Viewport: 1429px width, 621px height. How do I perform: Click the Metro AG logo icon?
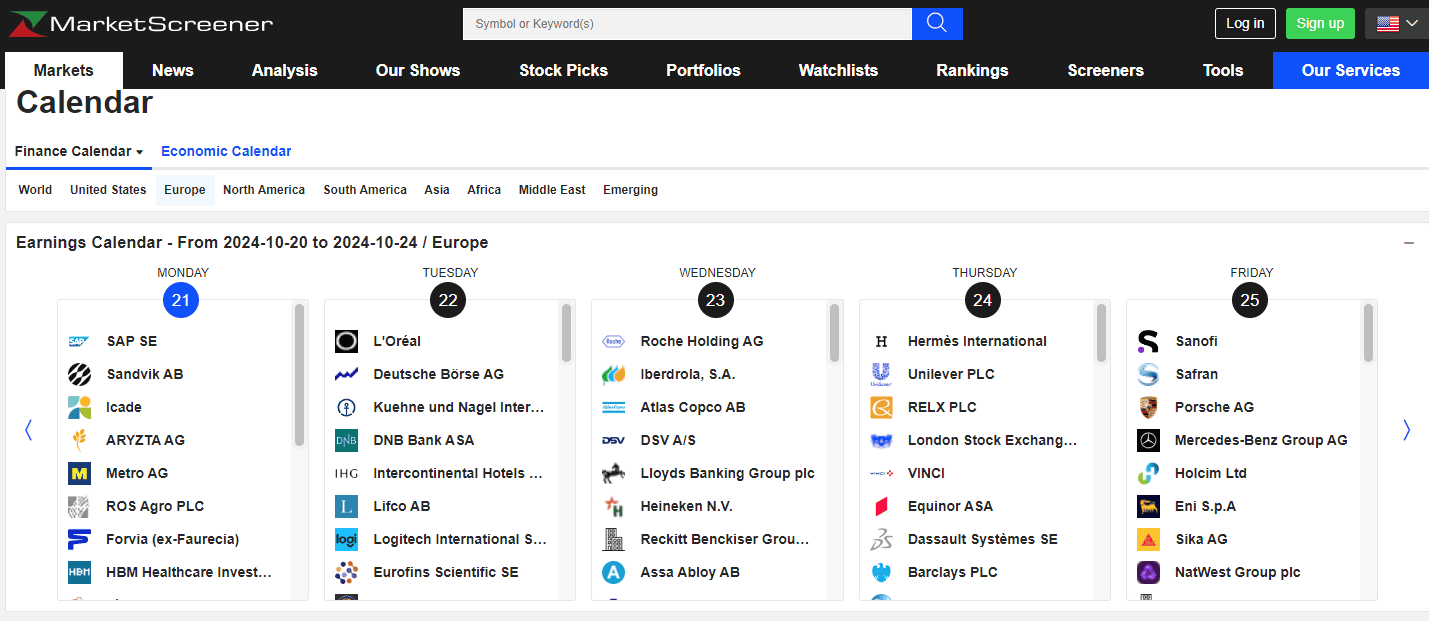[79, 473]
